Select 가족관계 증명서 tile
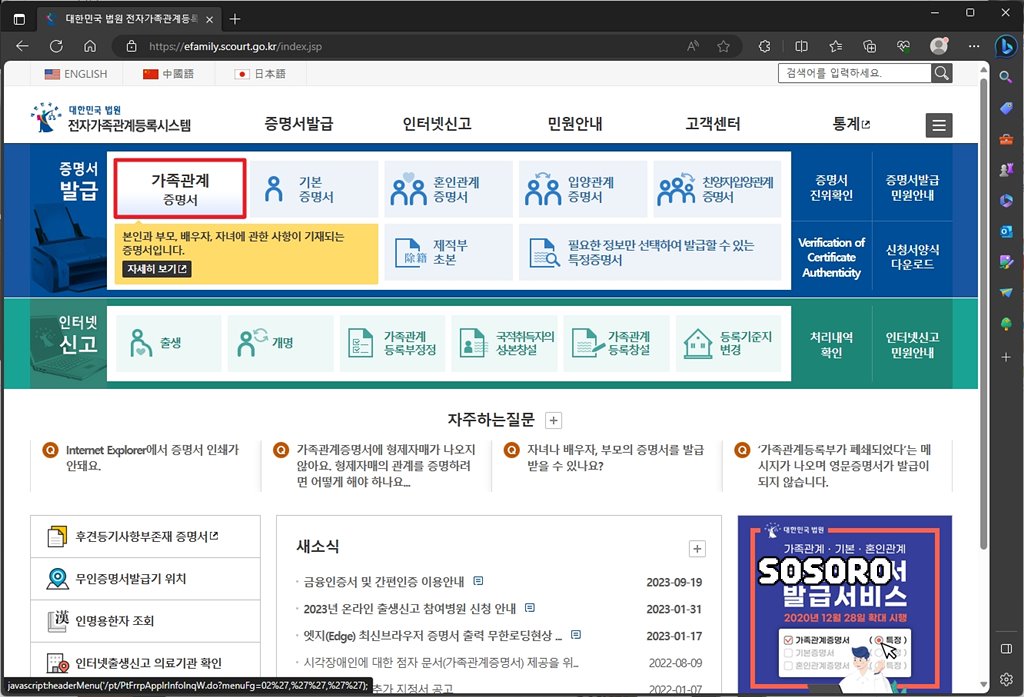 click(x=180, y=188)
